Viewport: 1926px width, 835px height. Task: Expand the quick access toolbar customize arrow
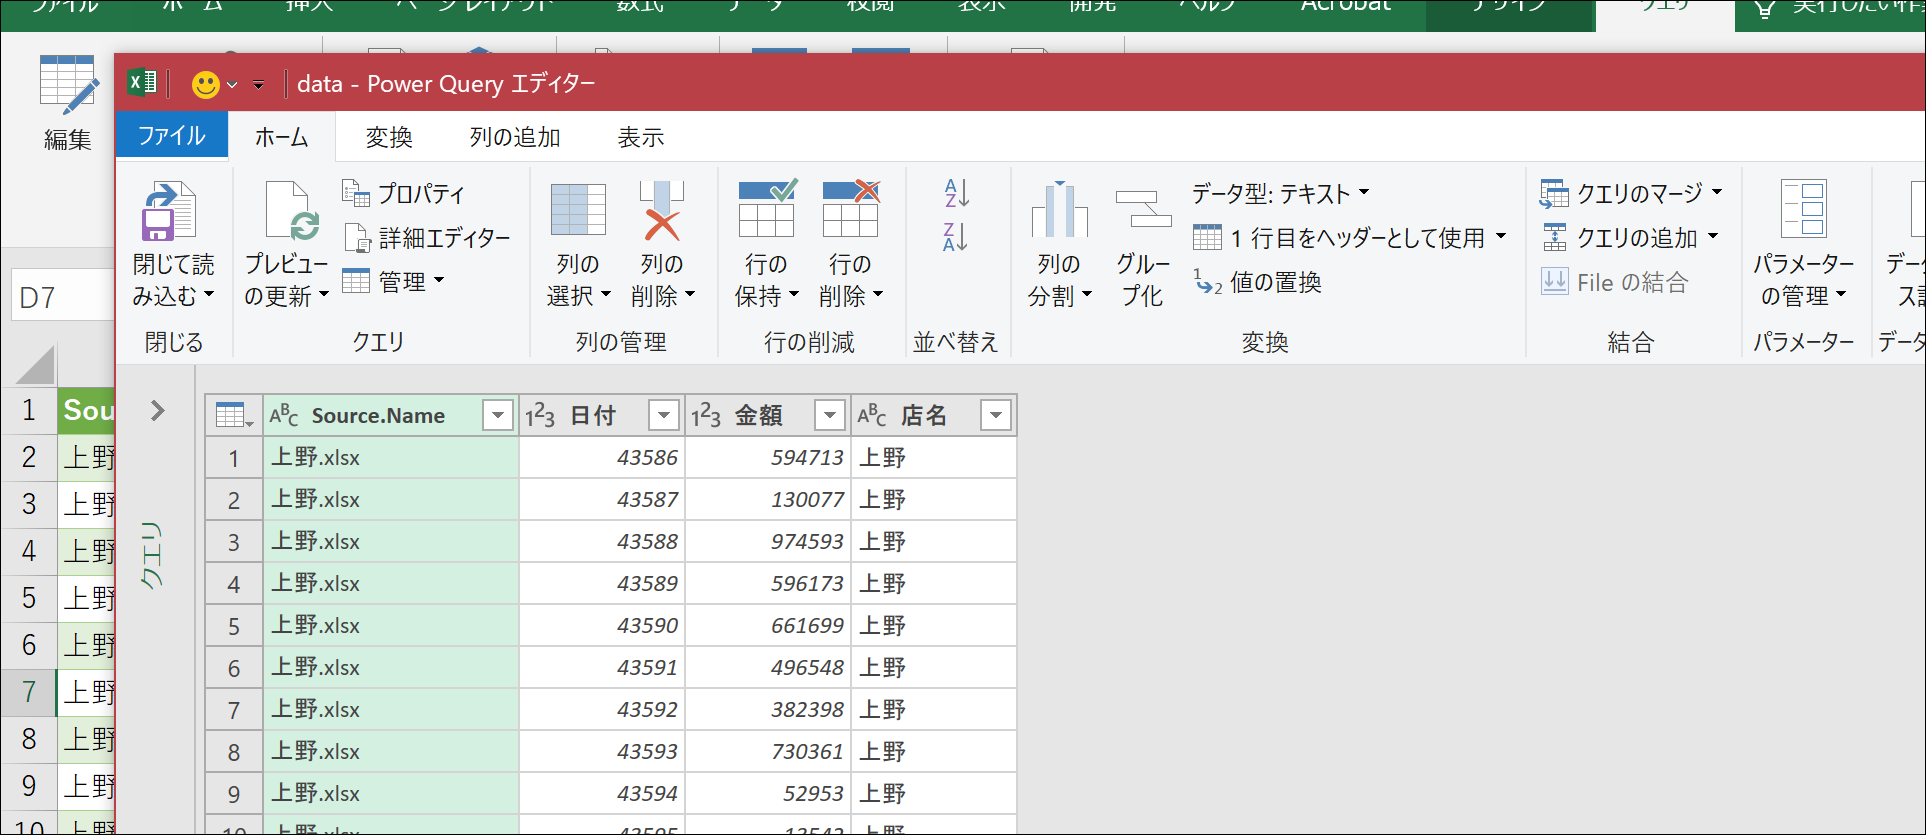pos(259,85)
